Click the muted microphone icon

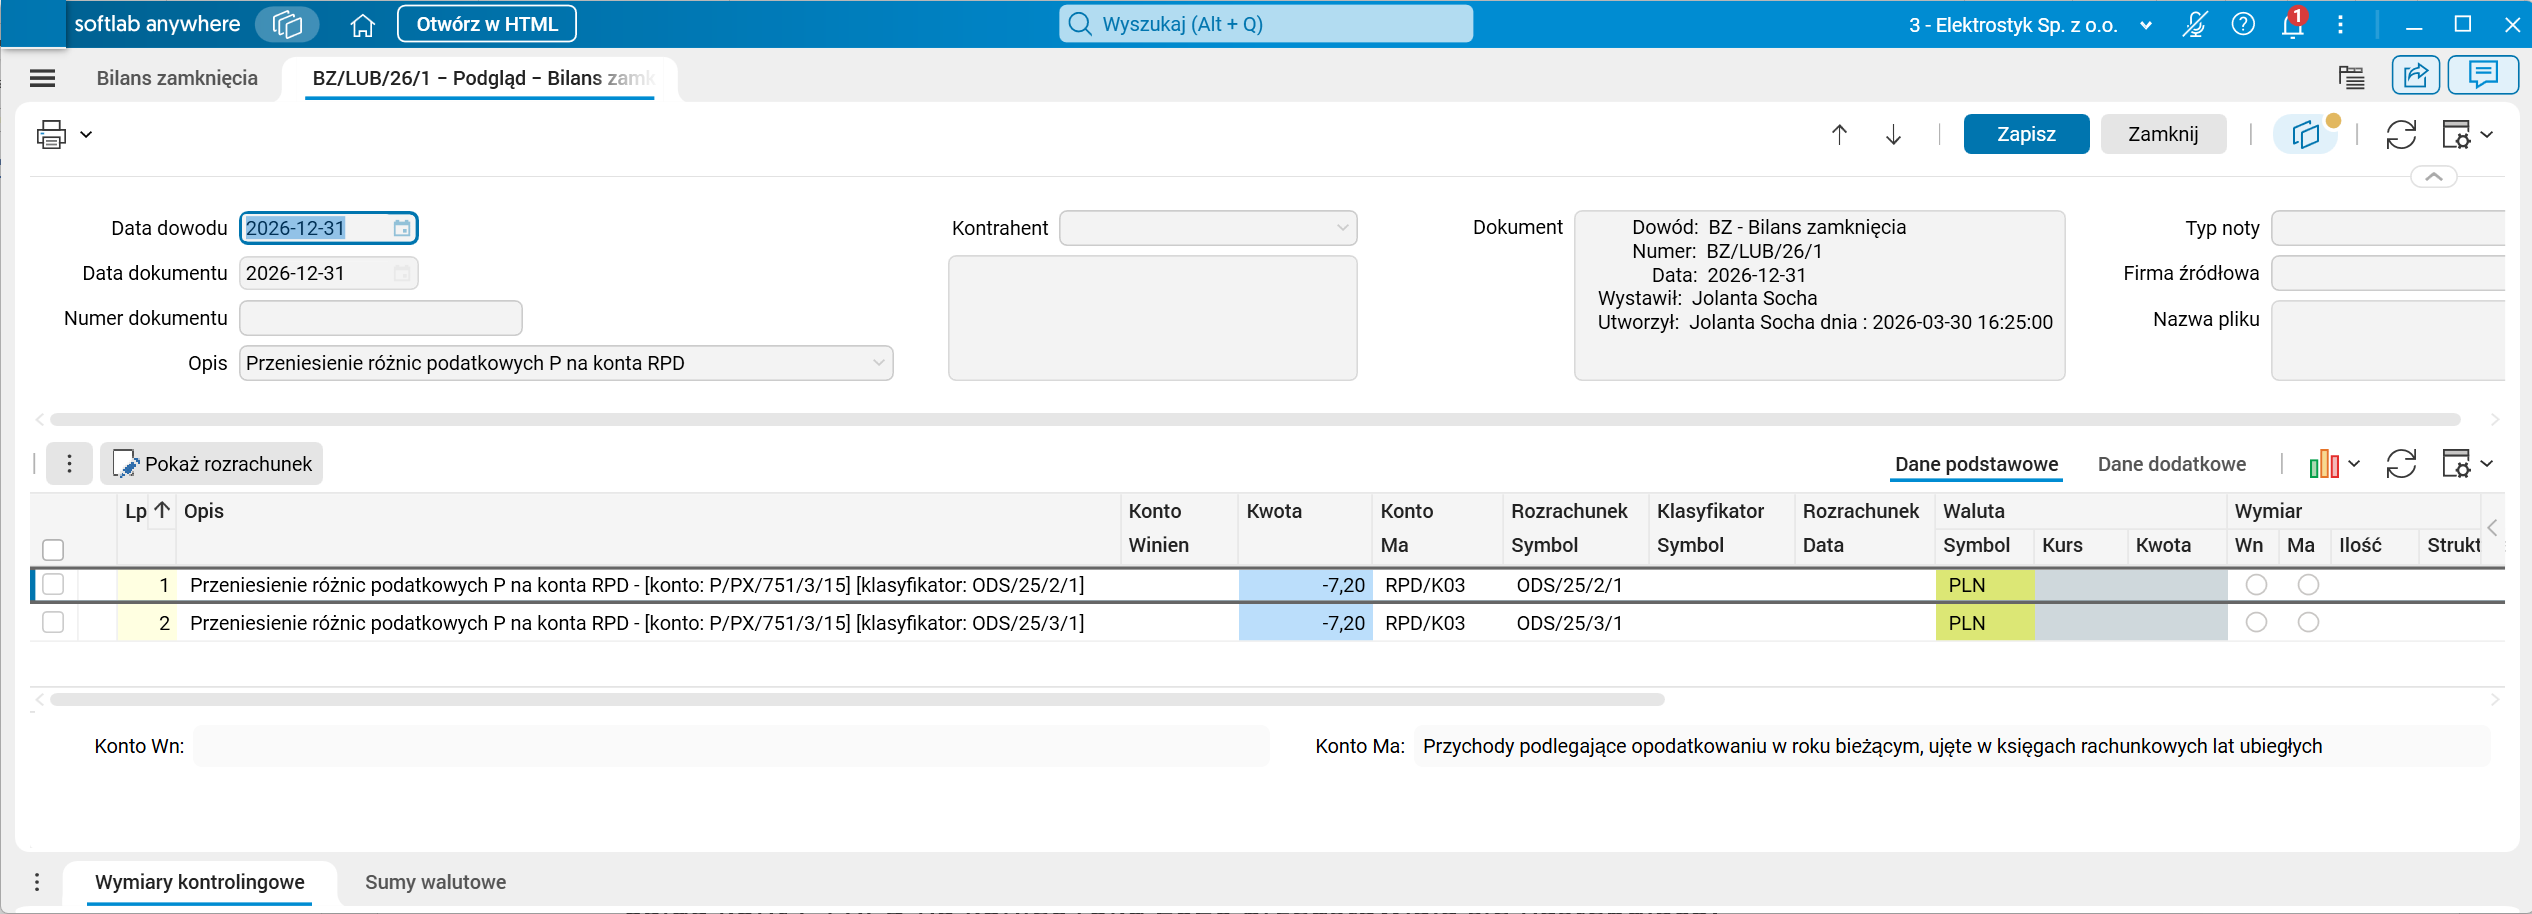[2194, 24]
